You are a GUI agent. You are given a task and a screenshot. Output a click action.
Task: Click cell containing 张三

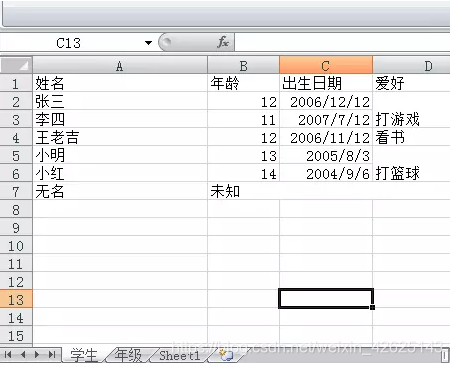click(120, 101)
